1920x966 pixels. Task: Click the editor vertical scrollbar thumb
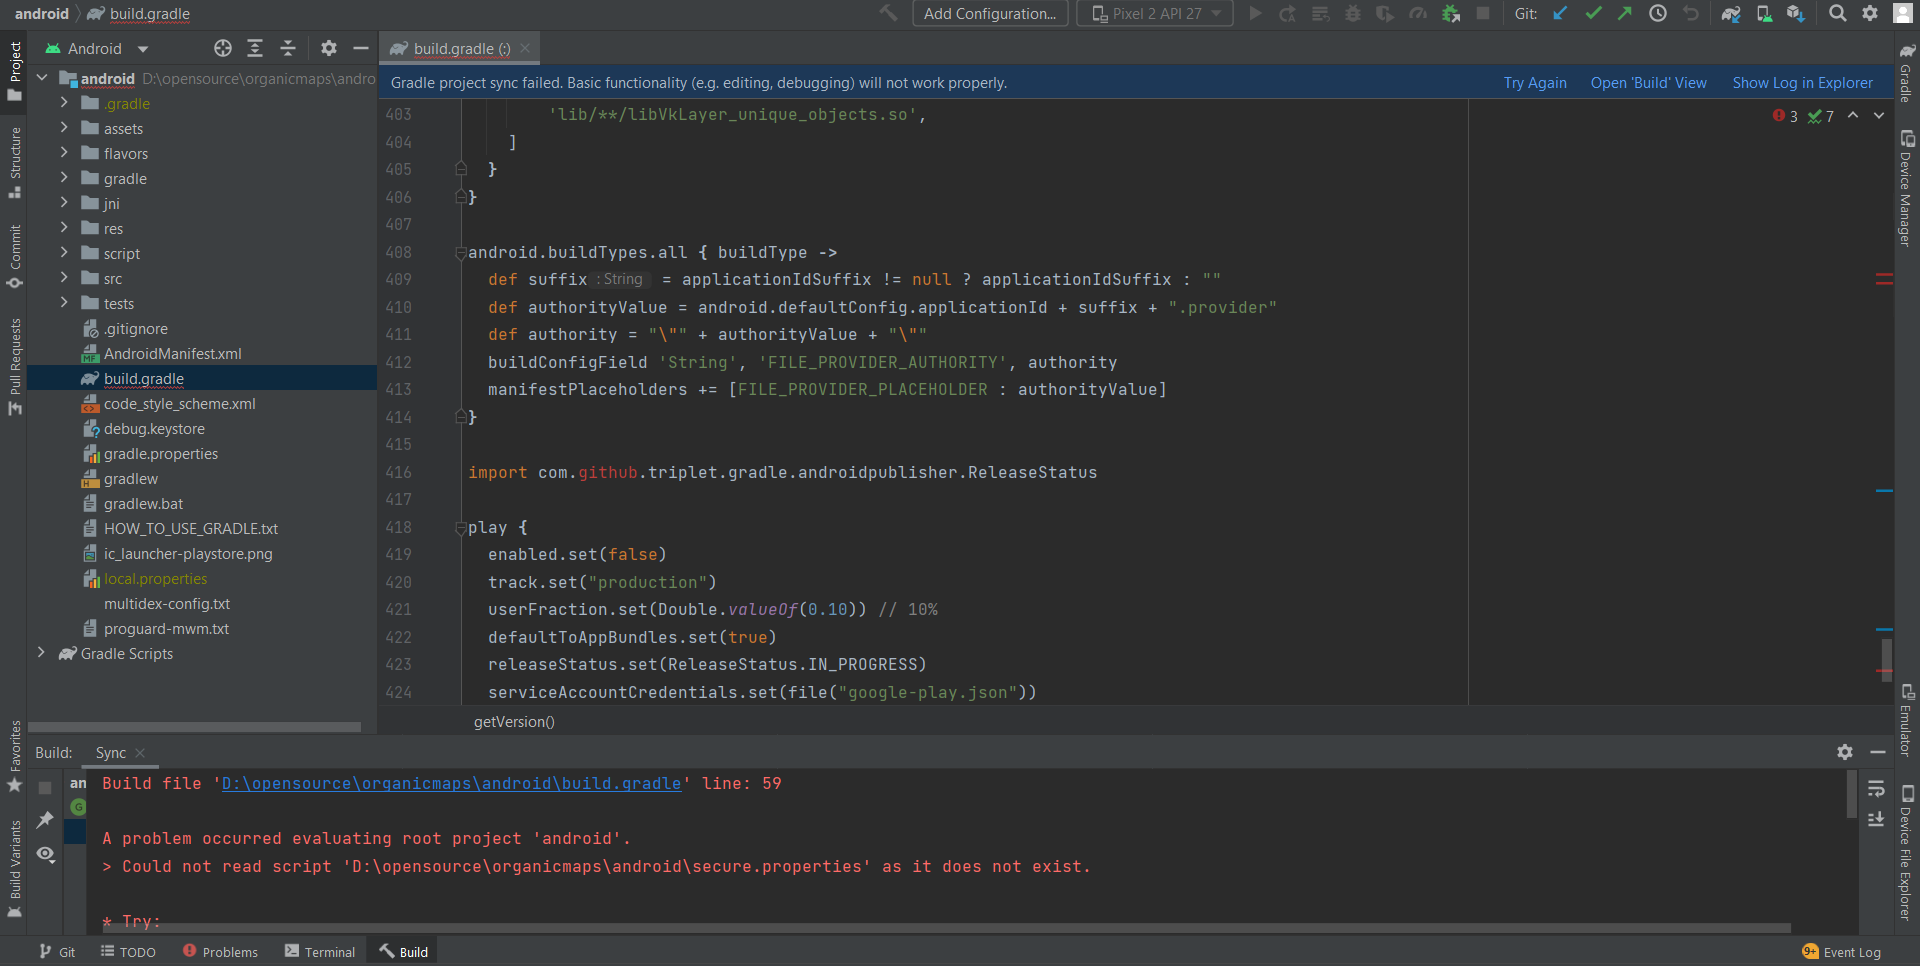coord(1886,659)
